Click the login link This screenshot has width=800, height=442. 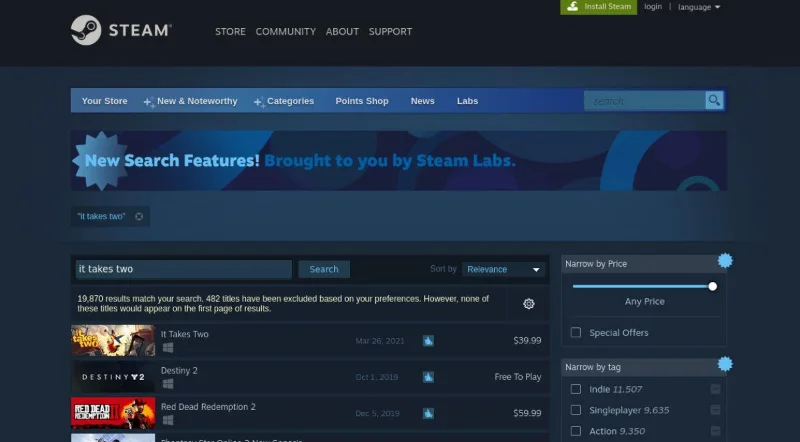click(653, 7)
